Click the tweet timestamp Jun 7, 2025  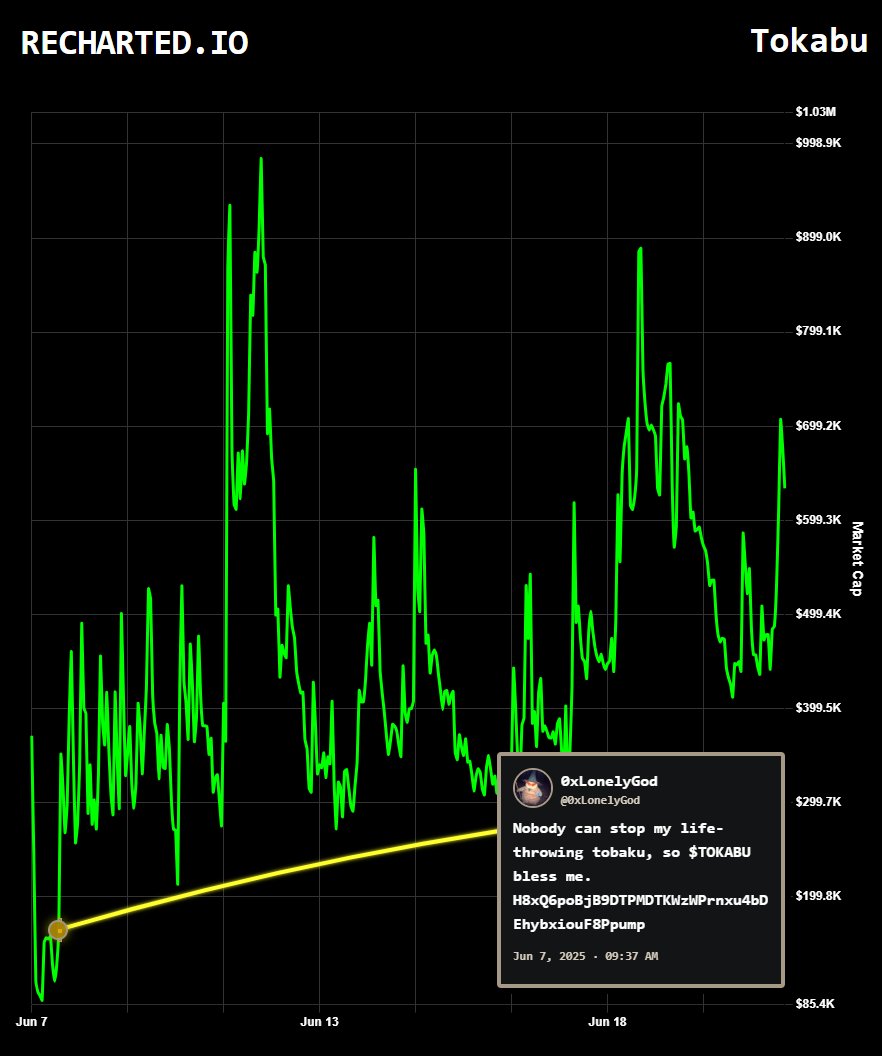(585, 956)
